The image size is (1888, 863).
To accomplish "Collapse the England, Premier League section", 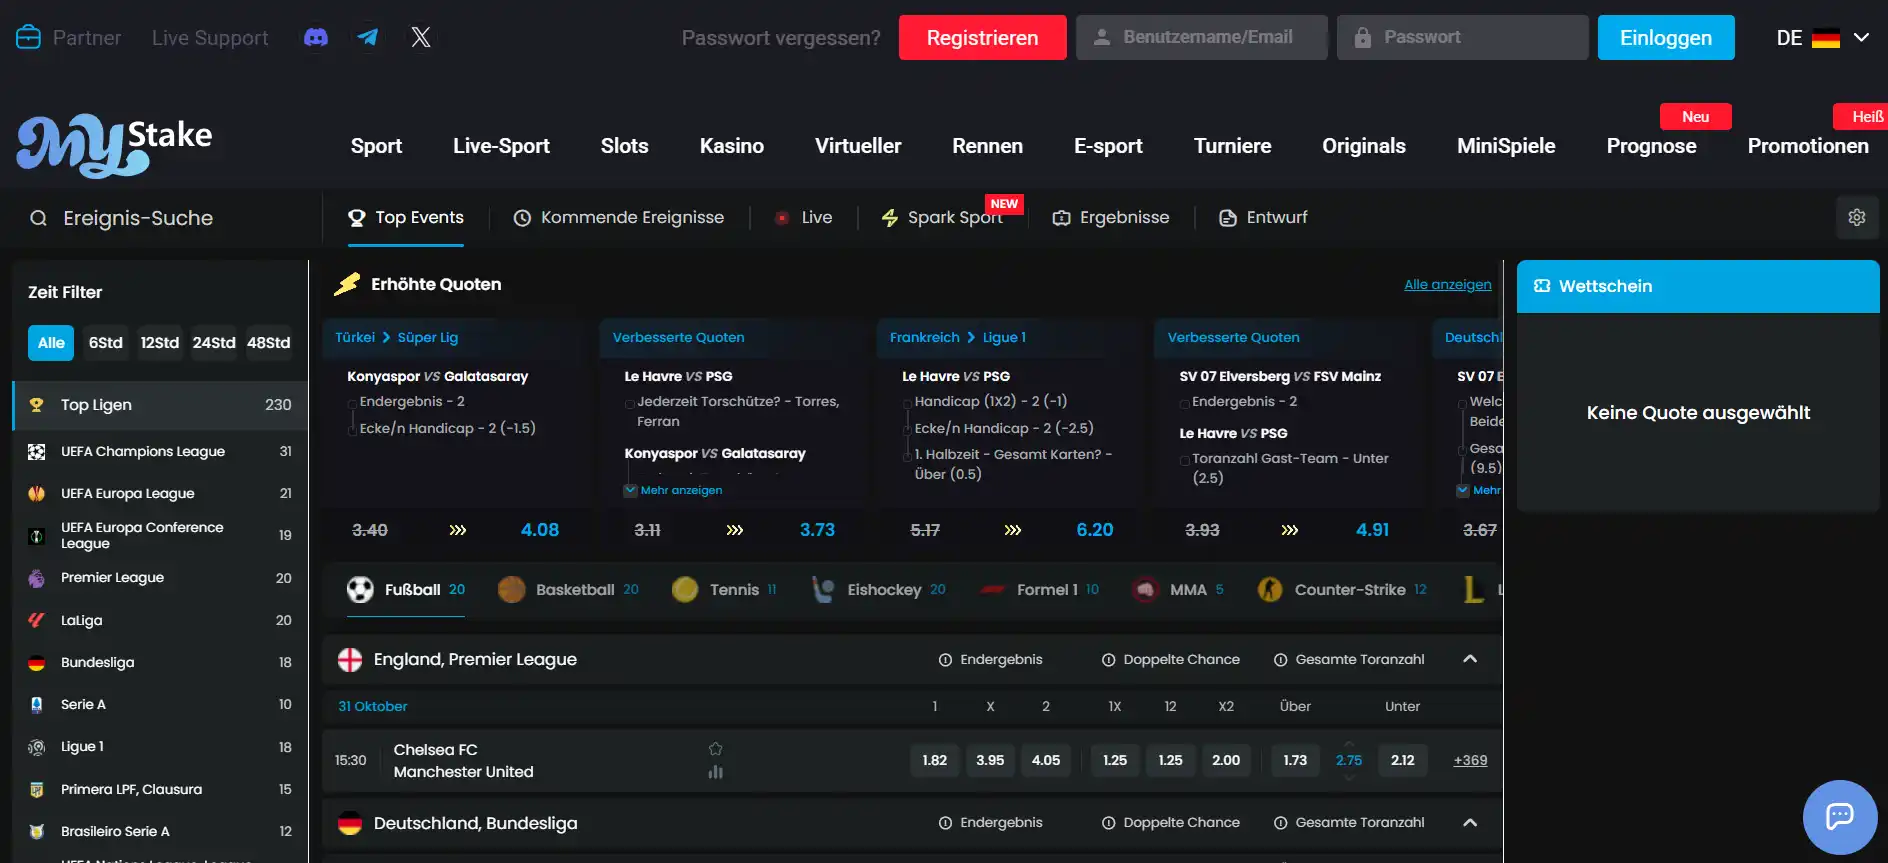I will click(1470, 659).
